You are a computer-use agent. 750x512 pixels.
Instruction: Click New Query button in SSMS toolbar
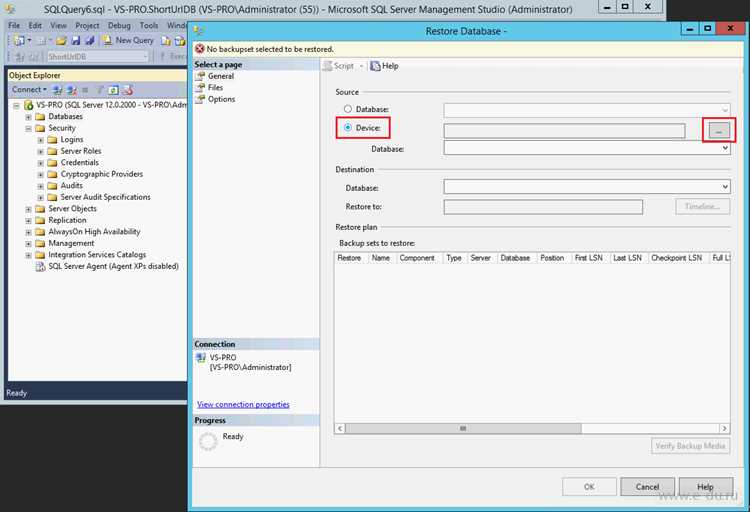[128, 41]
